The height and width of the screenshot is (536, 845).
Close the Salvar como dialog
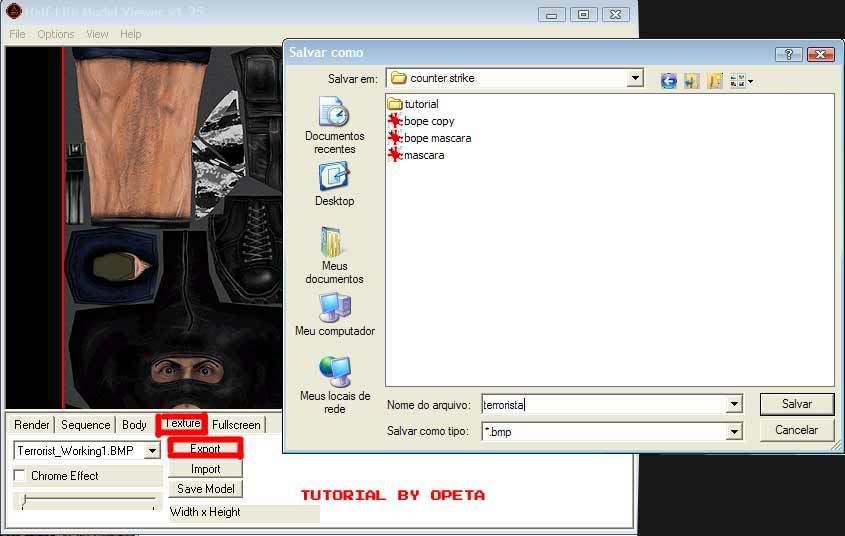(820, 54)
